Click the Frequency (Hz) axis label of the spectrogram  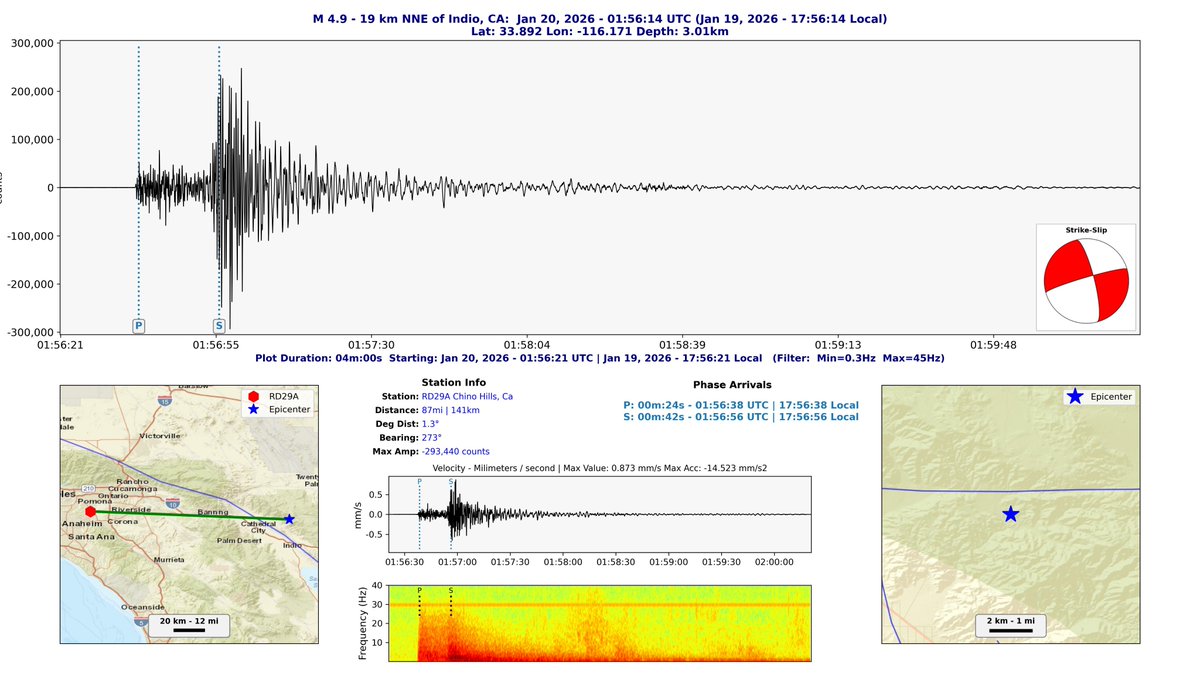coord(363,623)
